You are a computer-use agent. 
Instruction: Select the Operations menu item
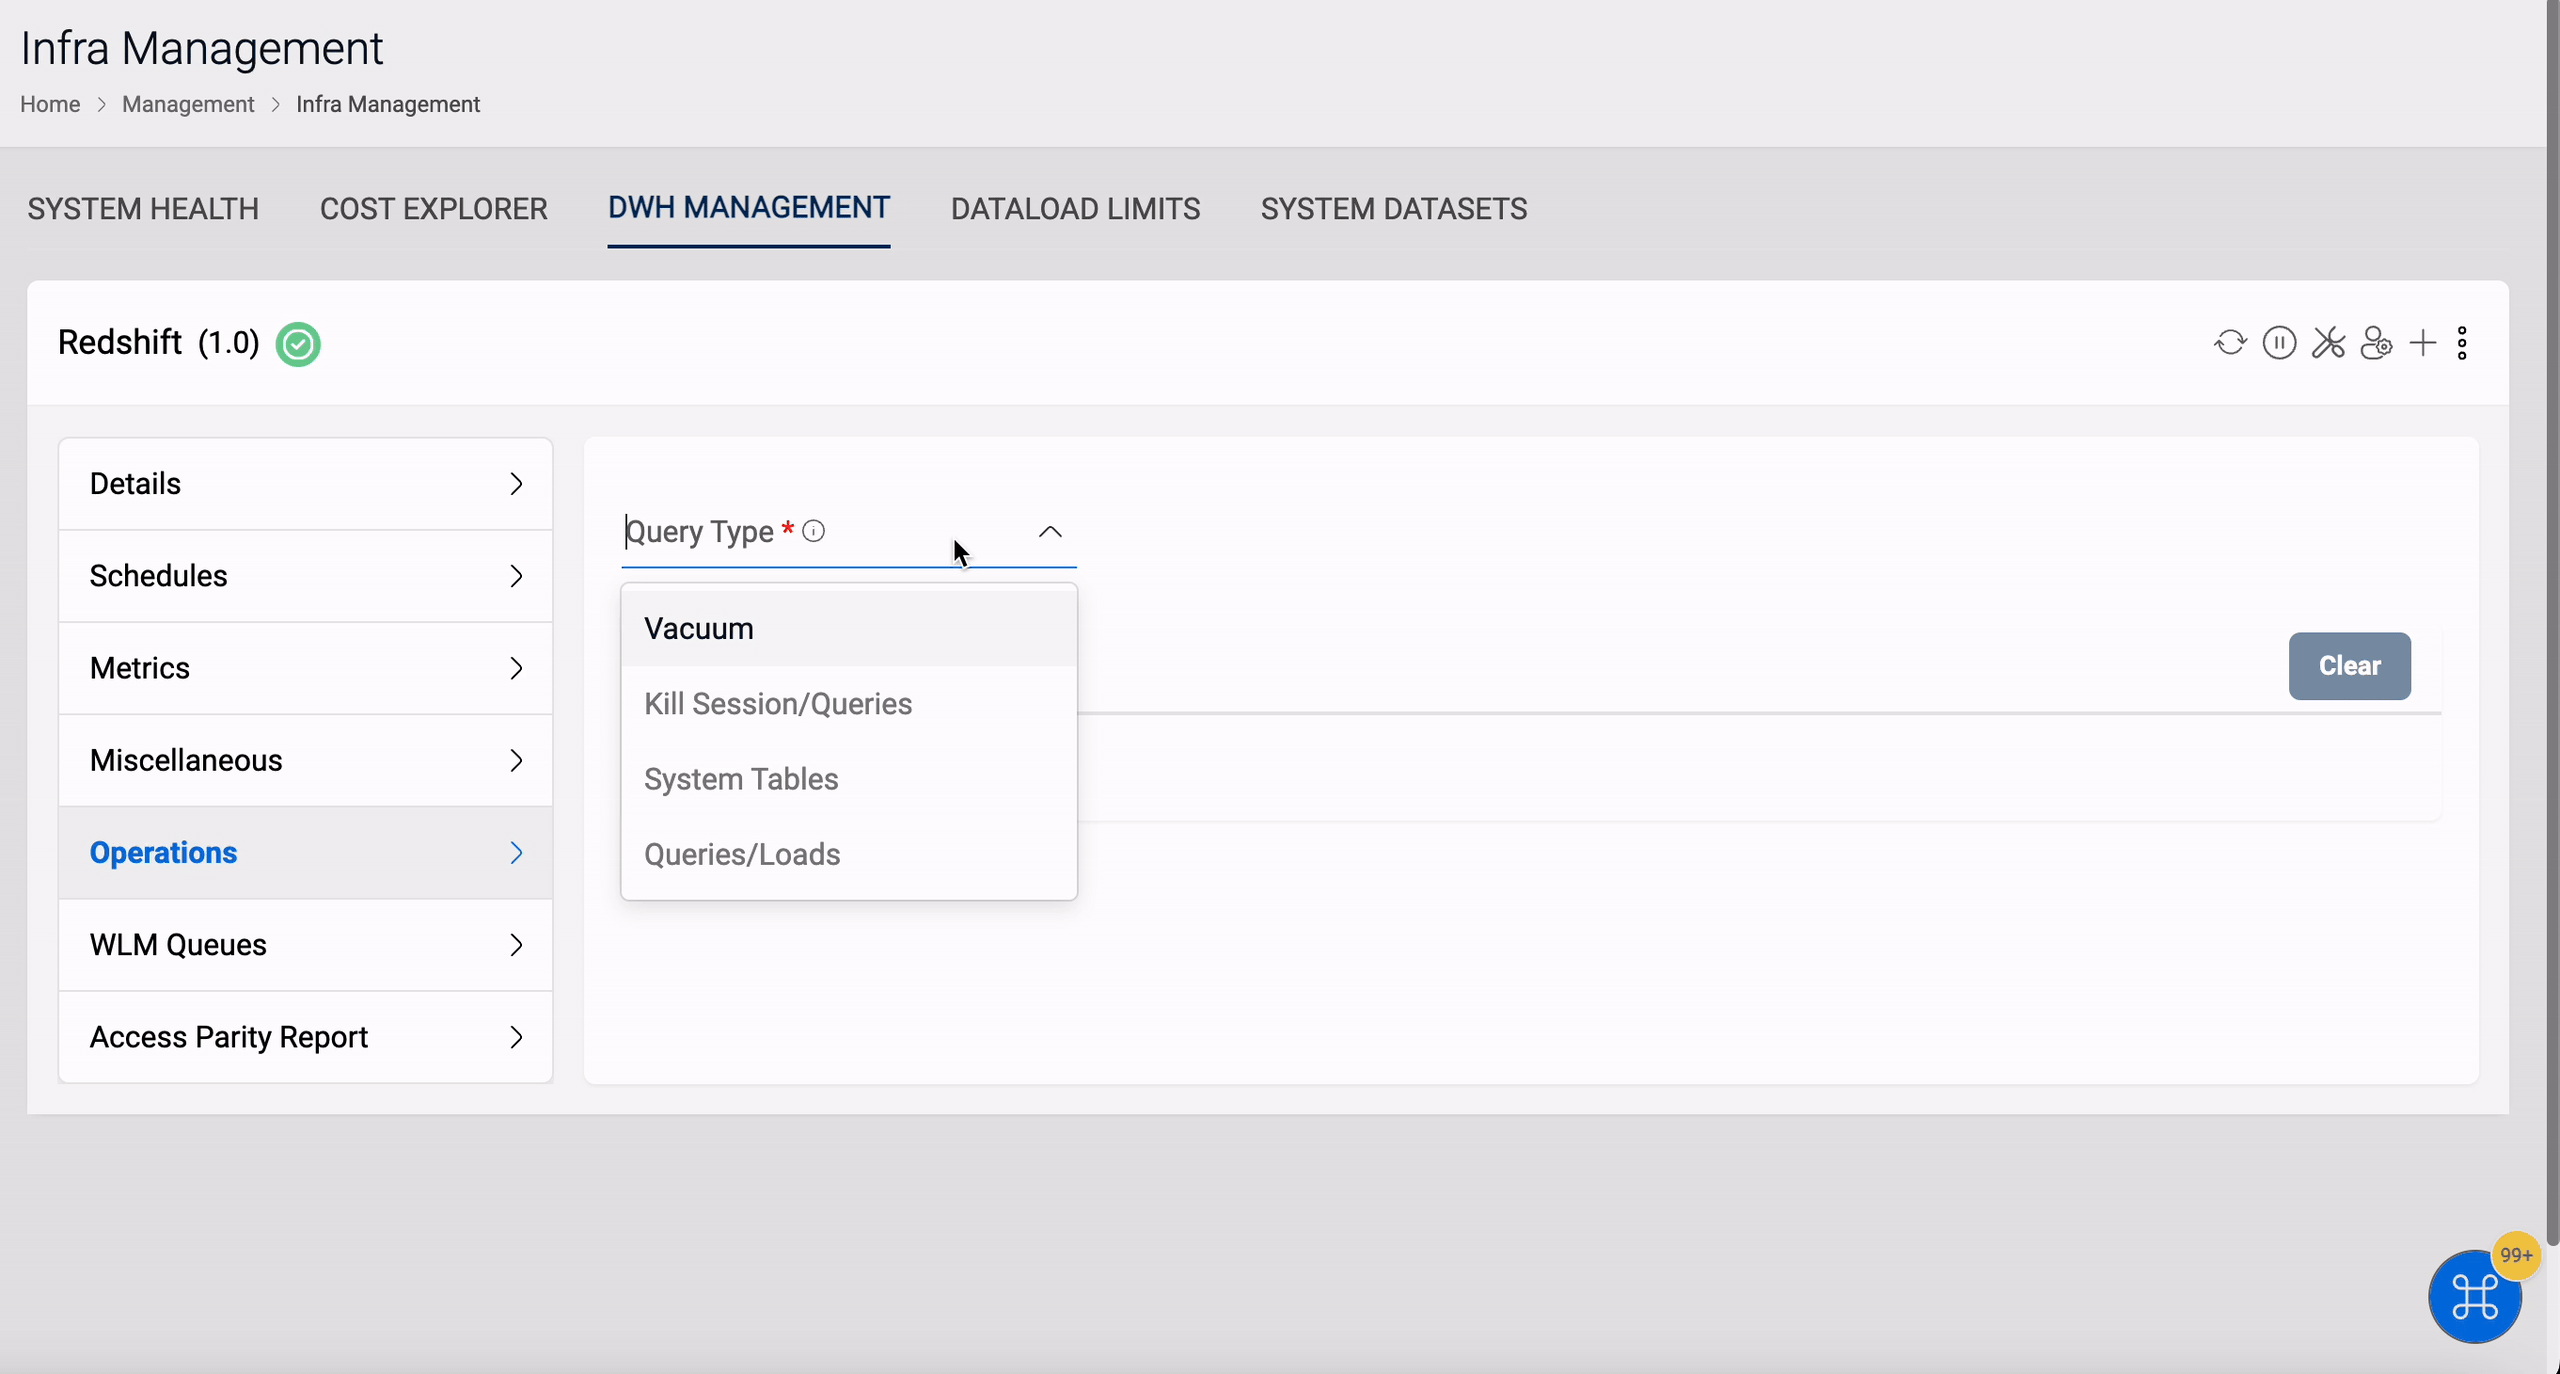click(x=306, y=853)
